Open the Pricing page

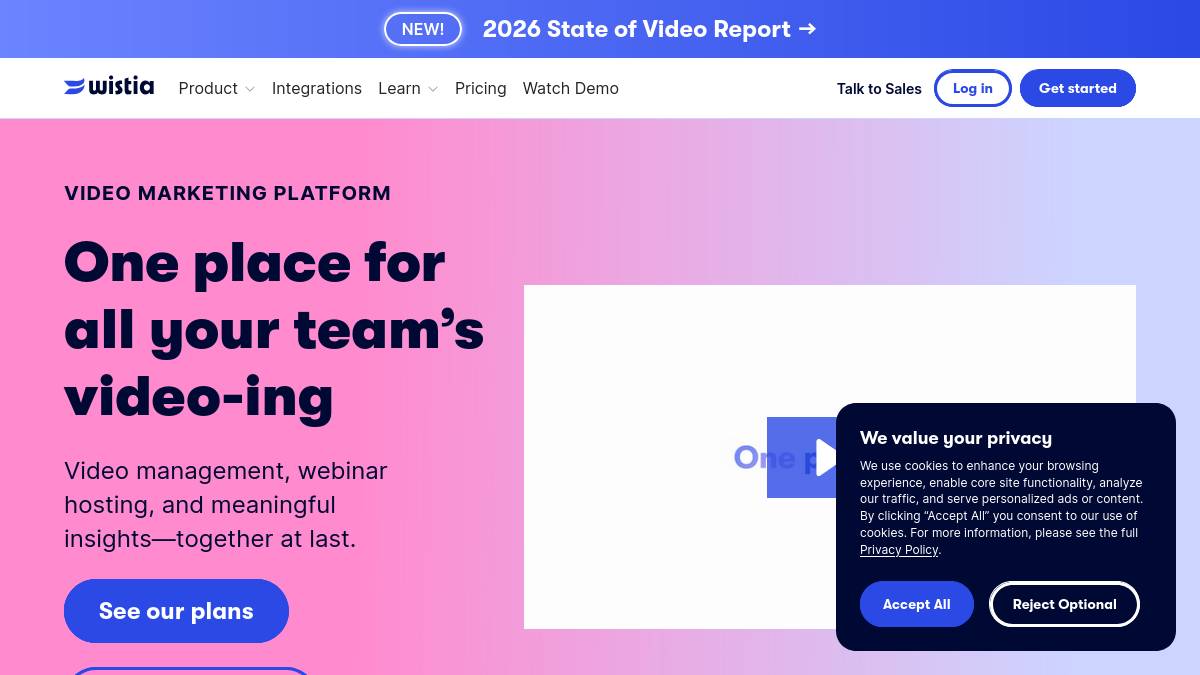(x=481, y=88)
